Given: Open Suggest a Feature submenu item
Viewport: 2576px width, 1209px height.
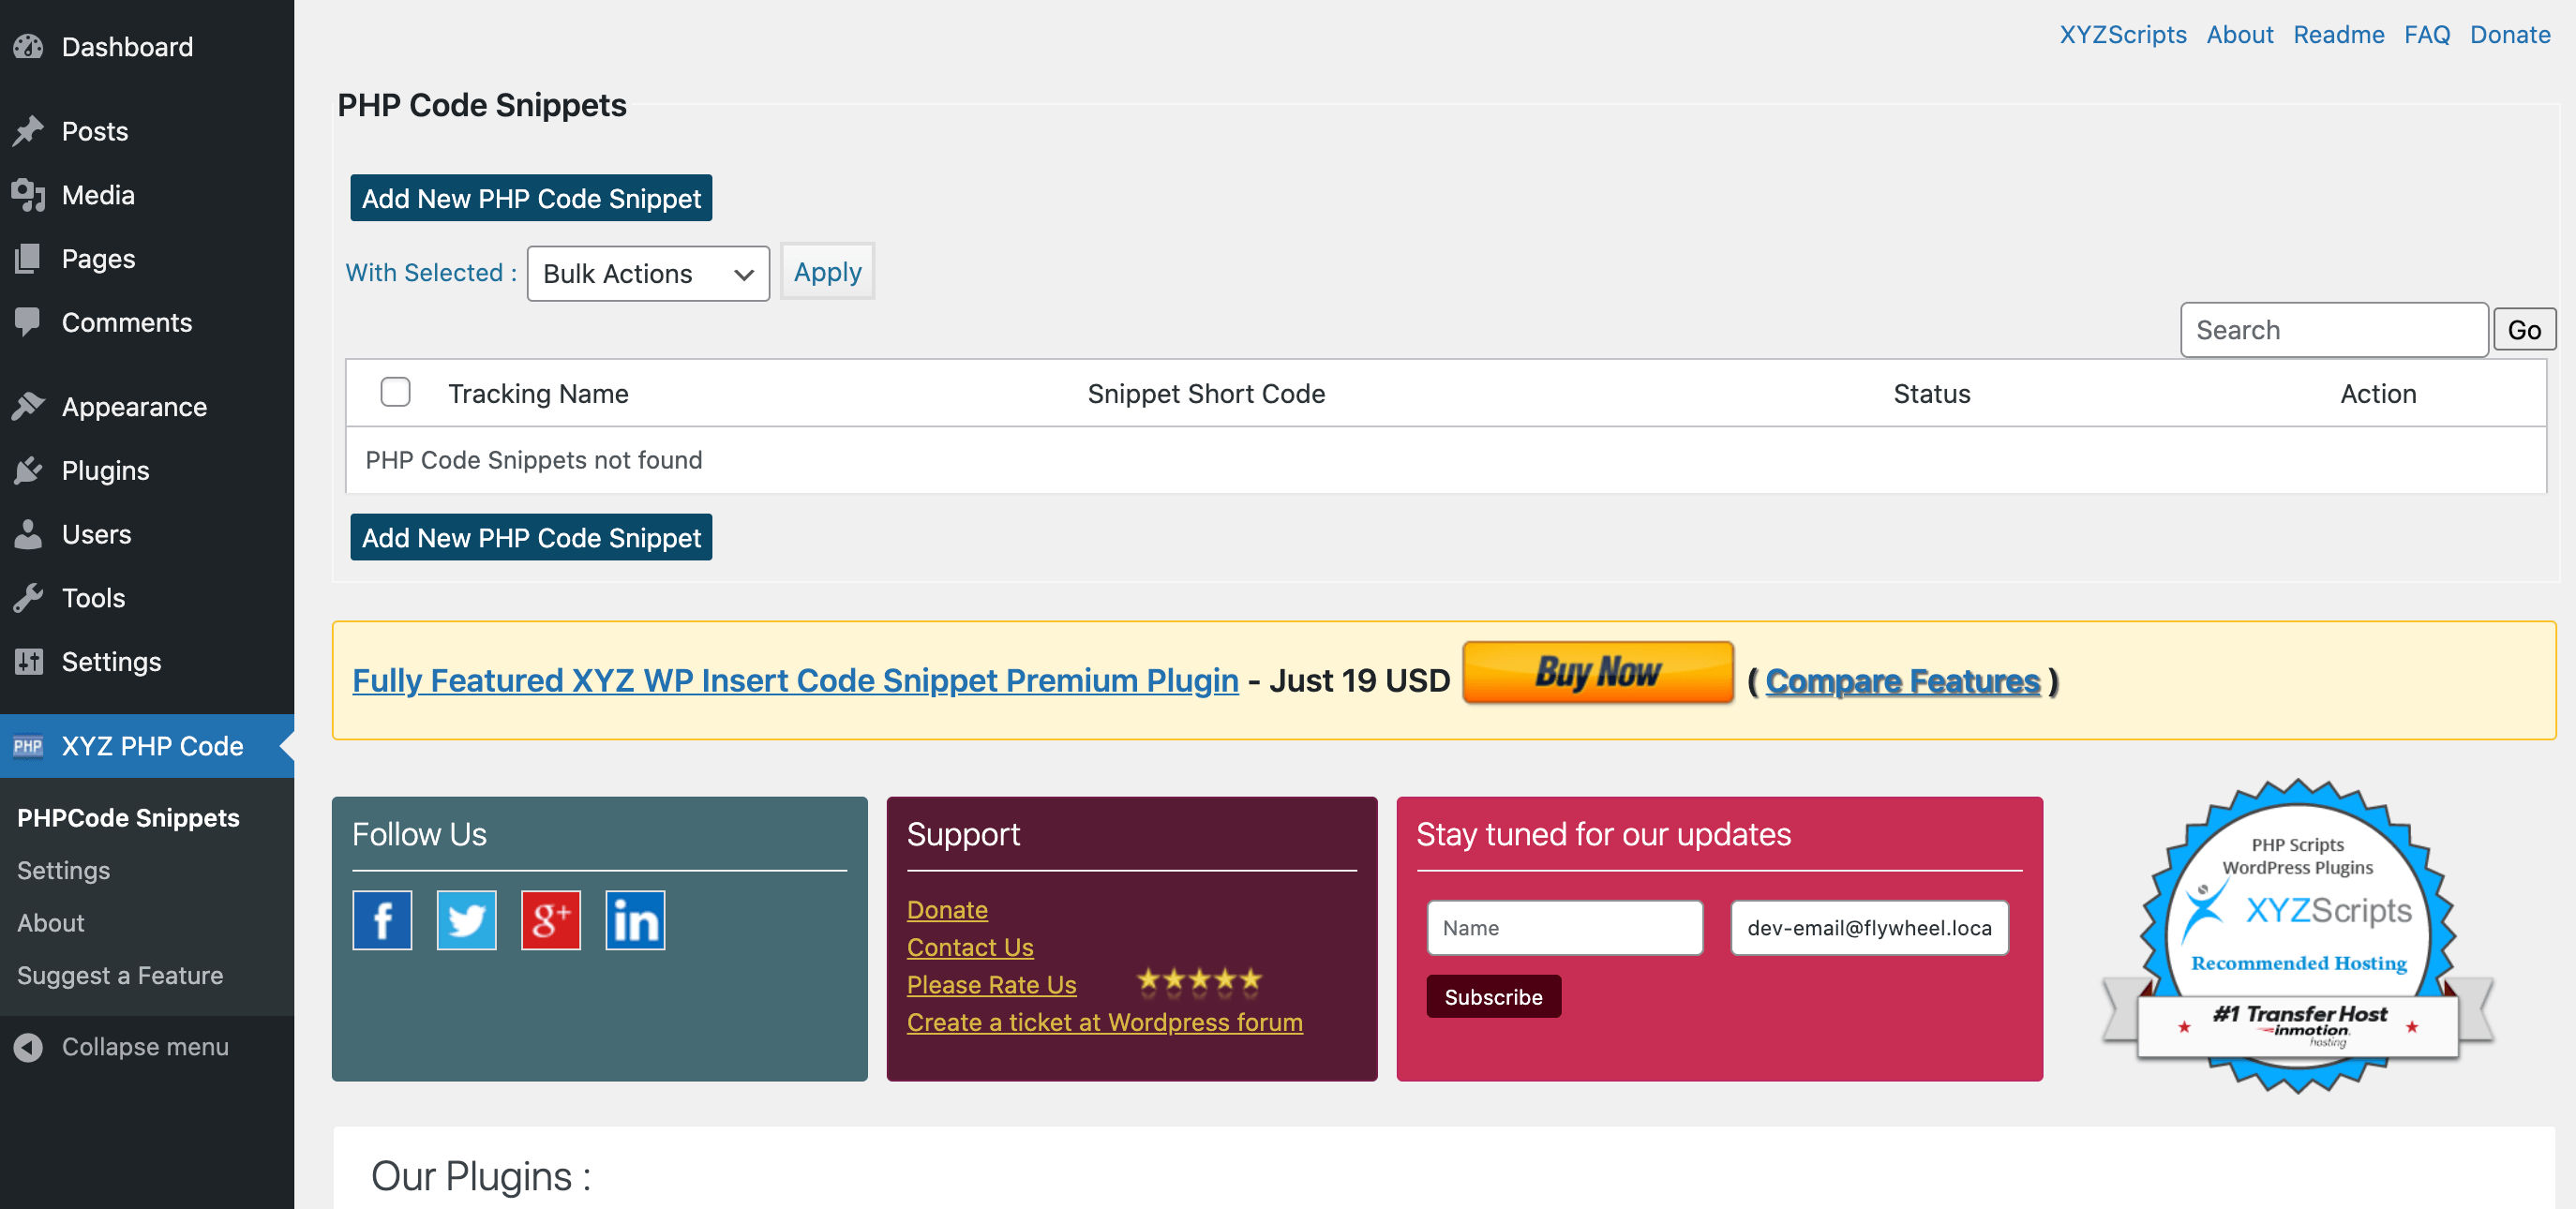Looking at the screenshot, I should point(120,975).
